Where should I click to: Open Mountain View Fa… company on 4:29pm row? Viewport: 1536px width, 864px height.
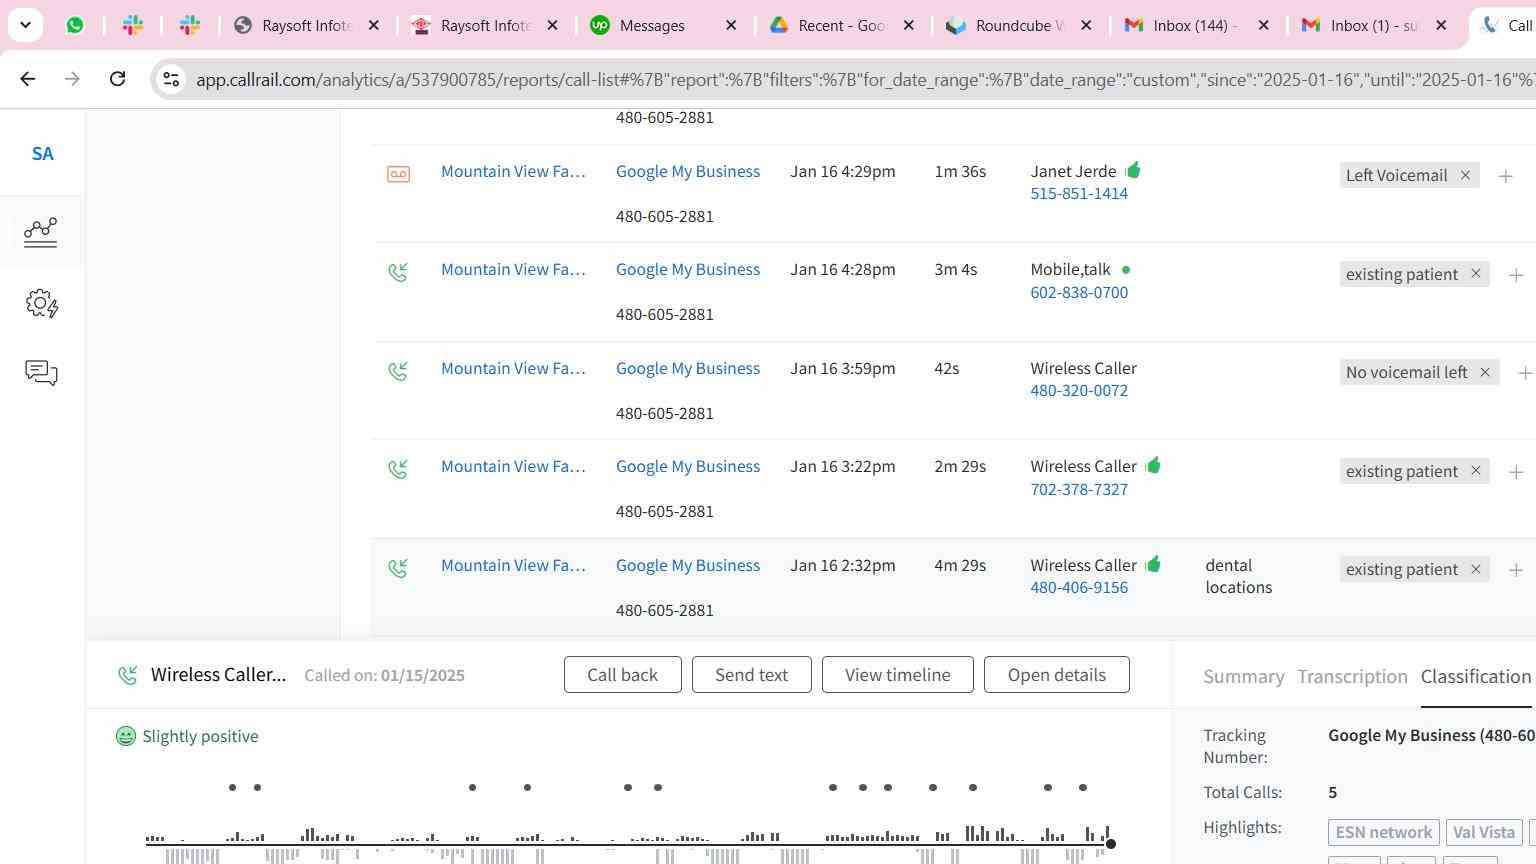[x=513, y=171]
